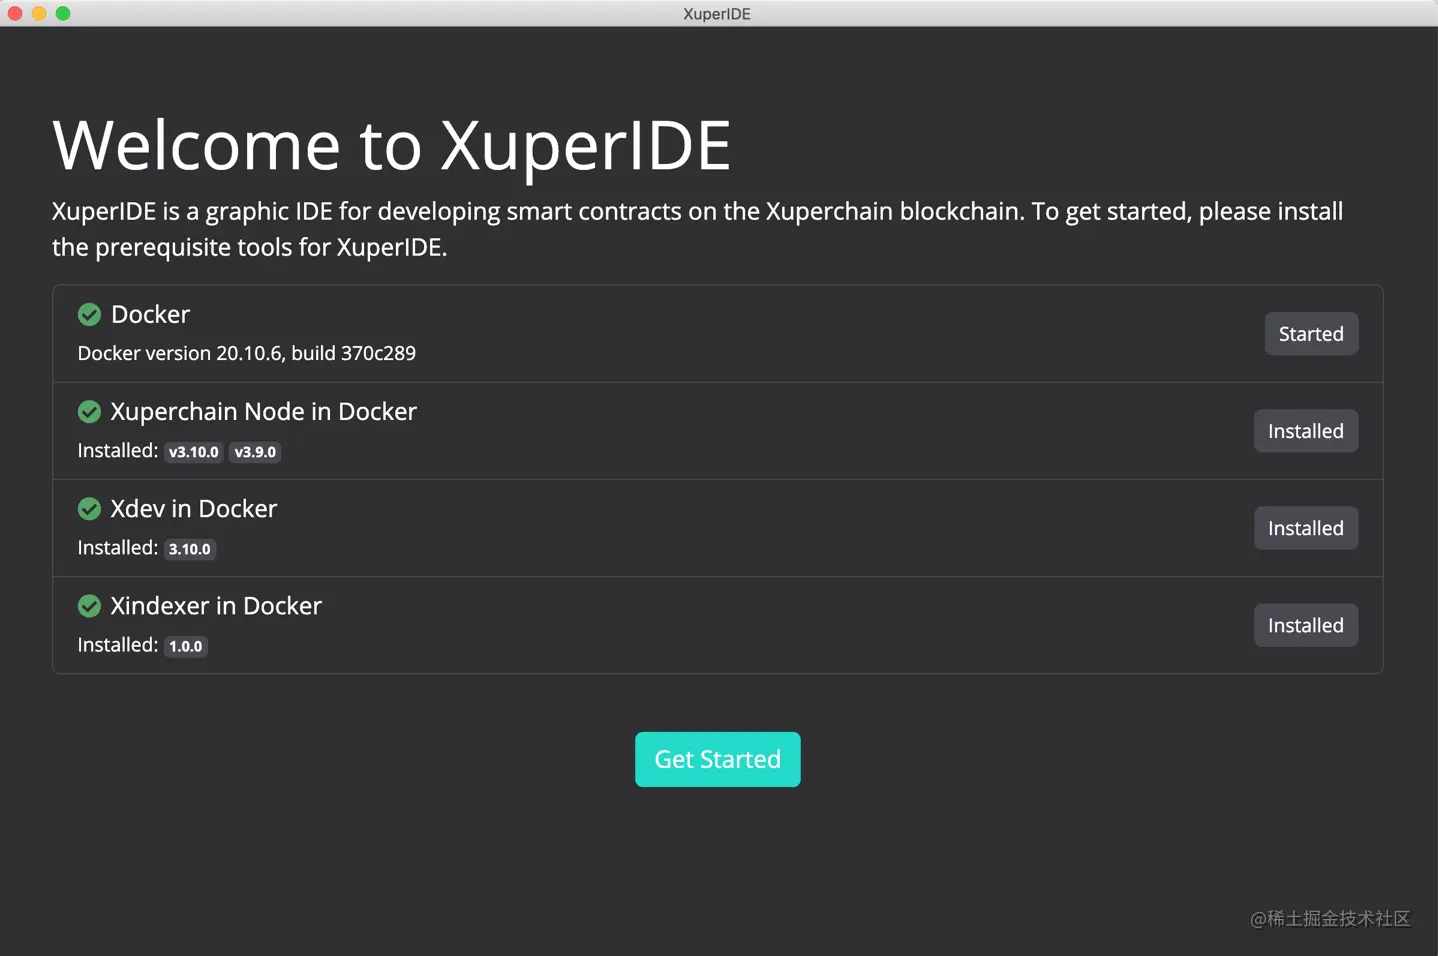The image size is (1438, 956).
Task: Minimize the window with yellow button
Action: (39, 13)
